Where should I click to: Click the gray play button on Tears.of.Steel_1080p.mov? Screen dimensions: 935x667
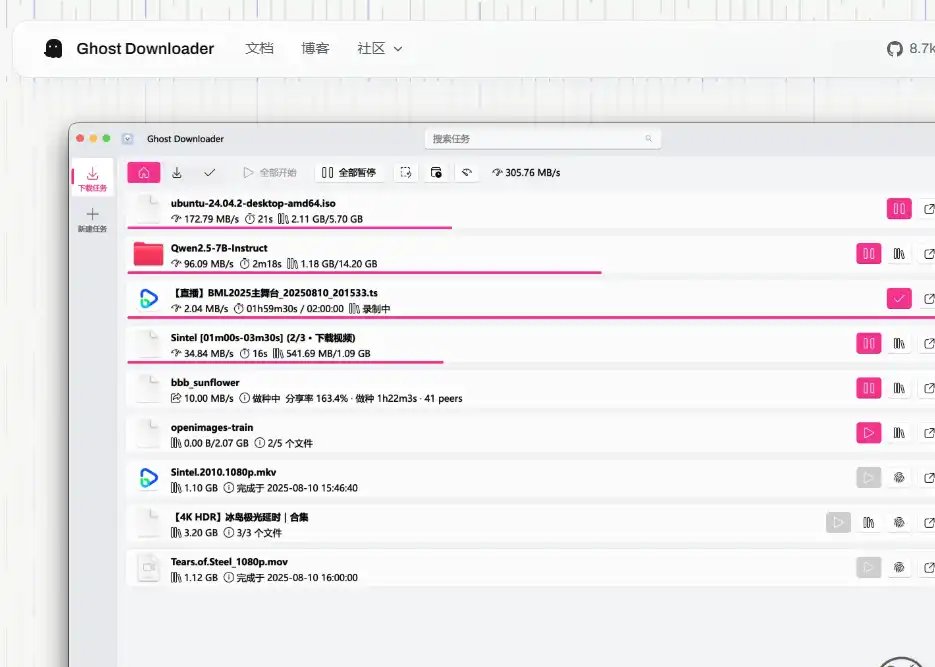pyautogui.click(x=868, y=567)
